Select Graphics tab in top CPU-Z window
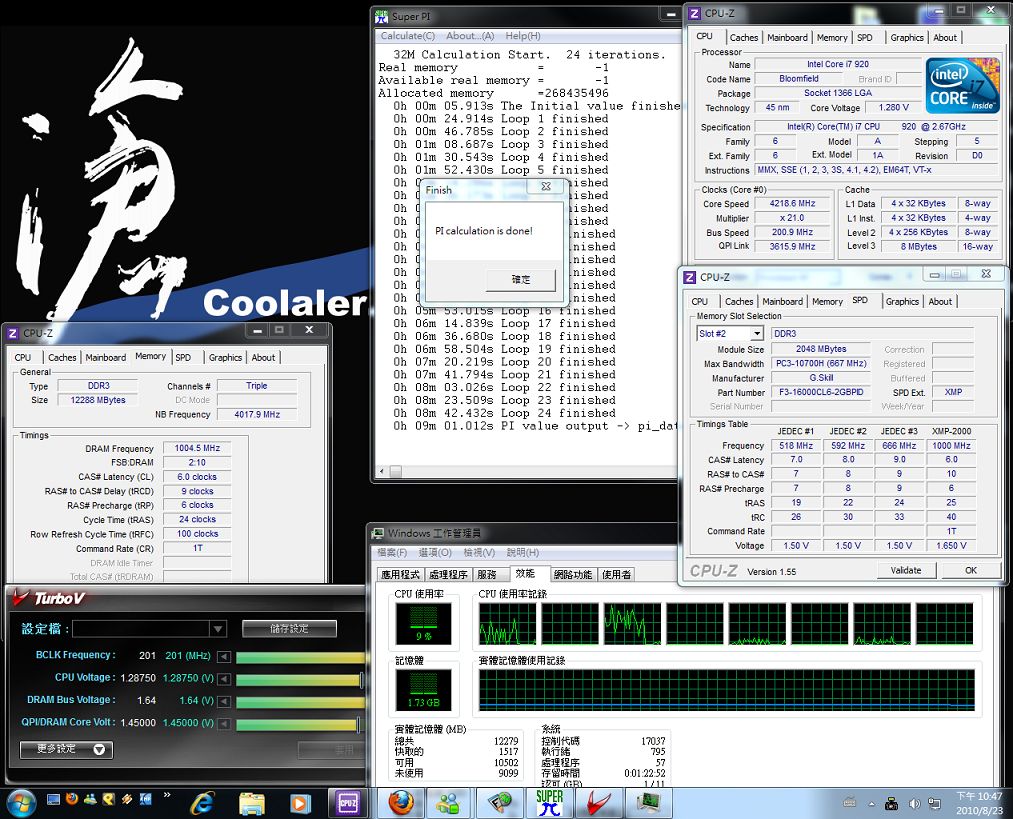Image resolution: width=1013 pixels, height=819 pixels. coord(906,37)
